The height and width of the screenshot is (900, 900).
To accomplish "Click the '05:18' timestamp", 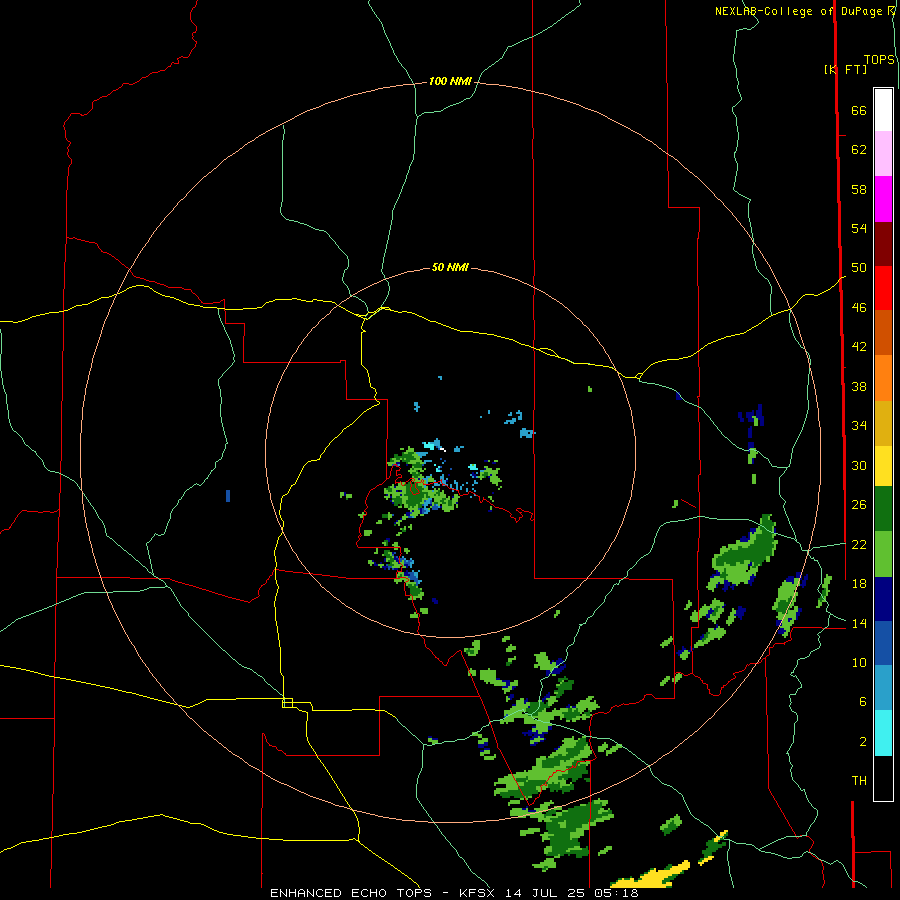I will [x=617, y=893].
